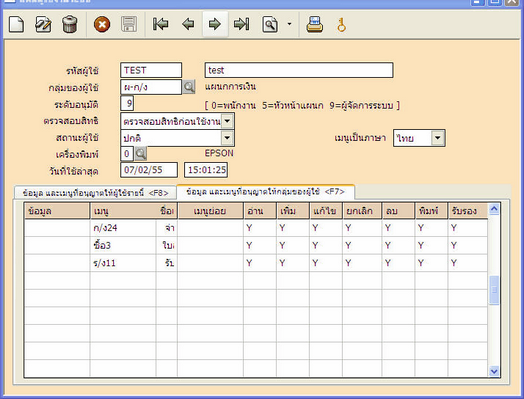Click the grid scrollbar down arrow

coord(494,371)
